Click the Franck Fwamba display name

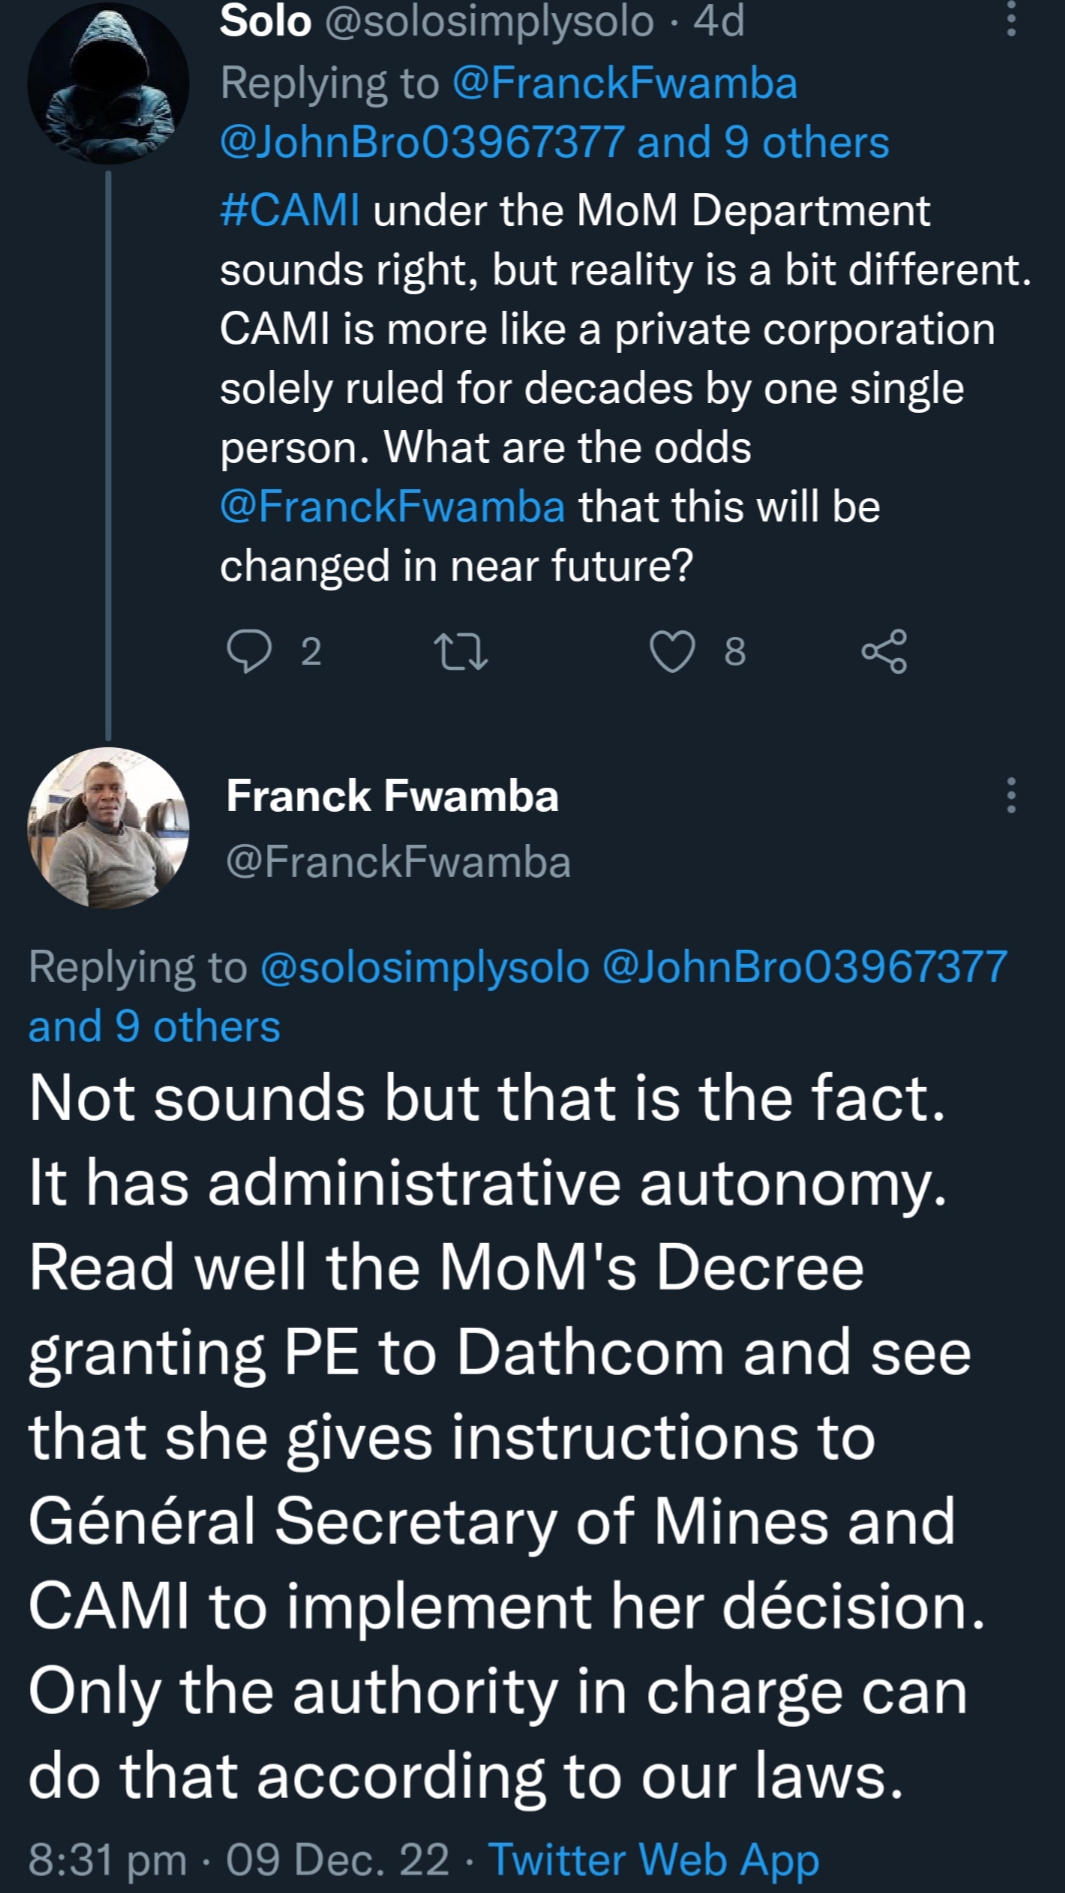[x=392, y=796]
